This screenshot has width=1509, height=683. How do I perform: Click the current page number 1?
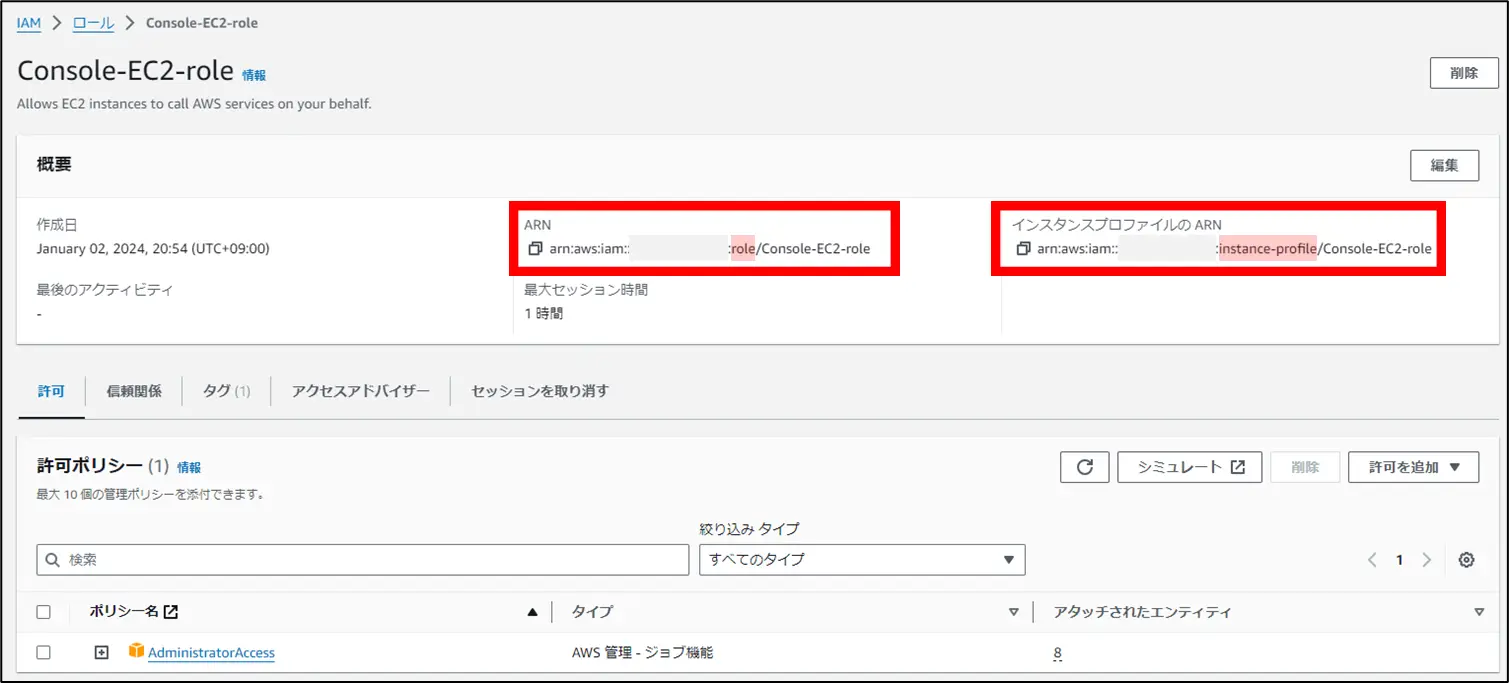coord(1400,560)
